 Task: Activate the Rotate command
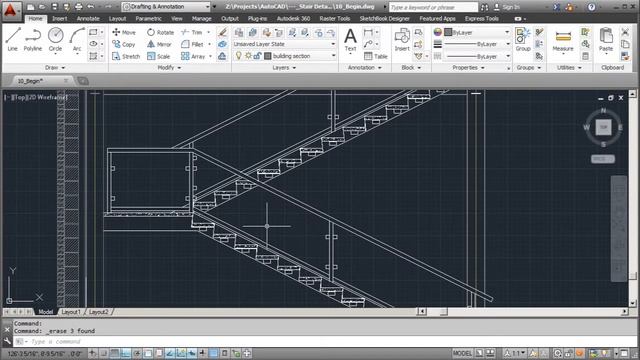click(x=160, y=32)
